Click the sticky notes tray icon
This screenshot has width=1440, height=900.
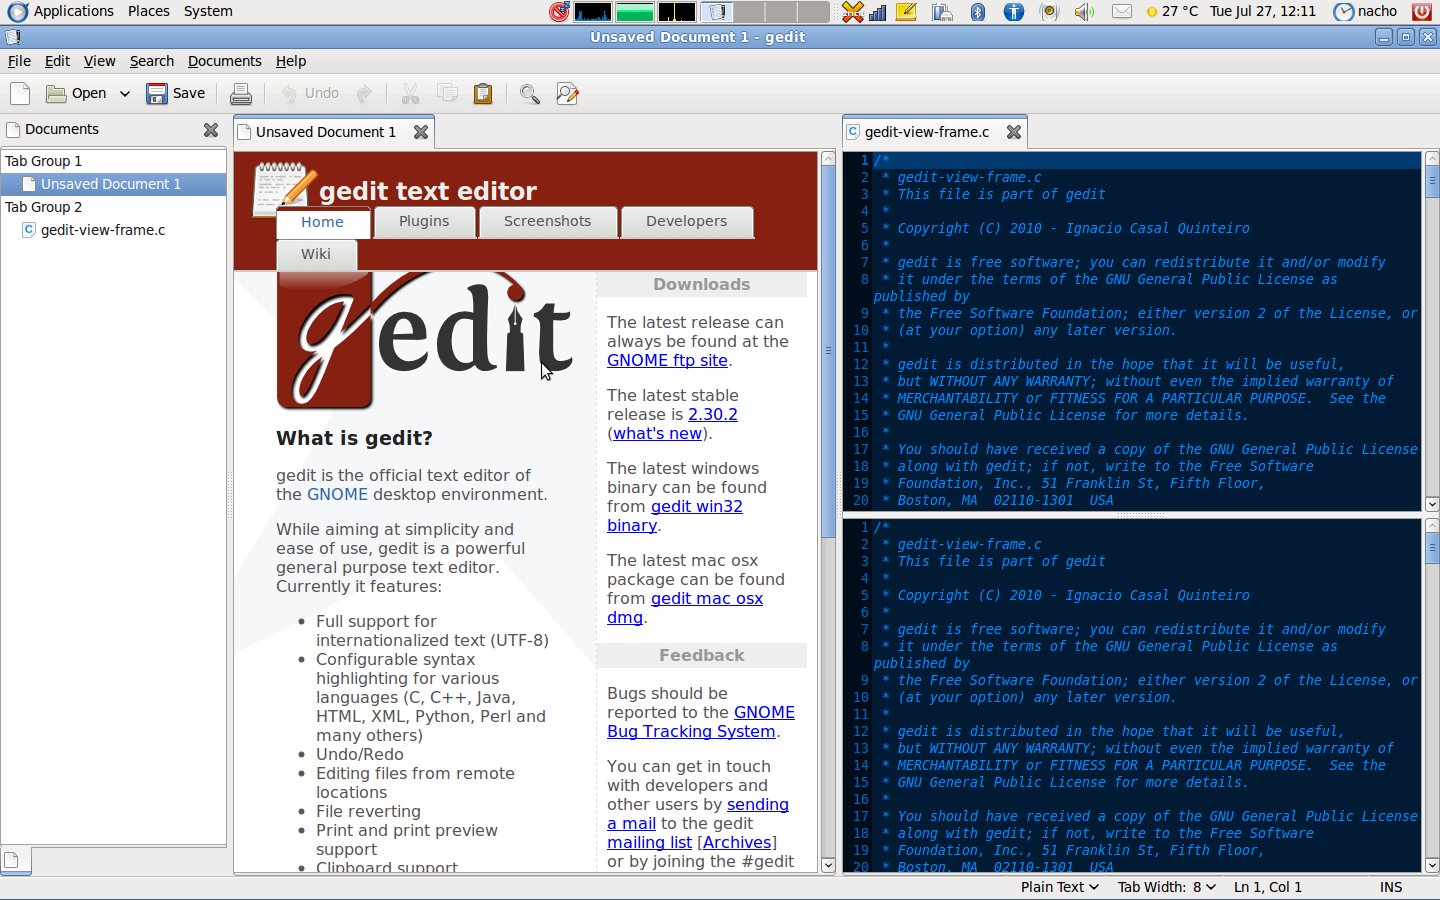click(x=906, y=12)
